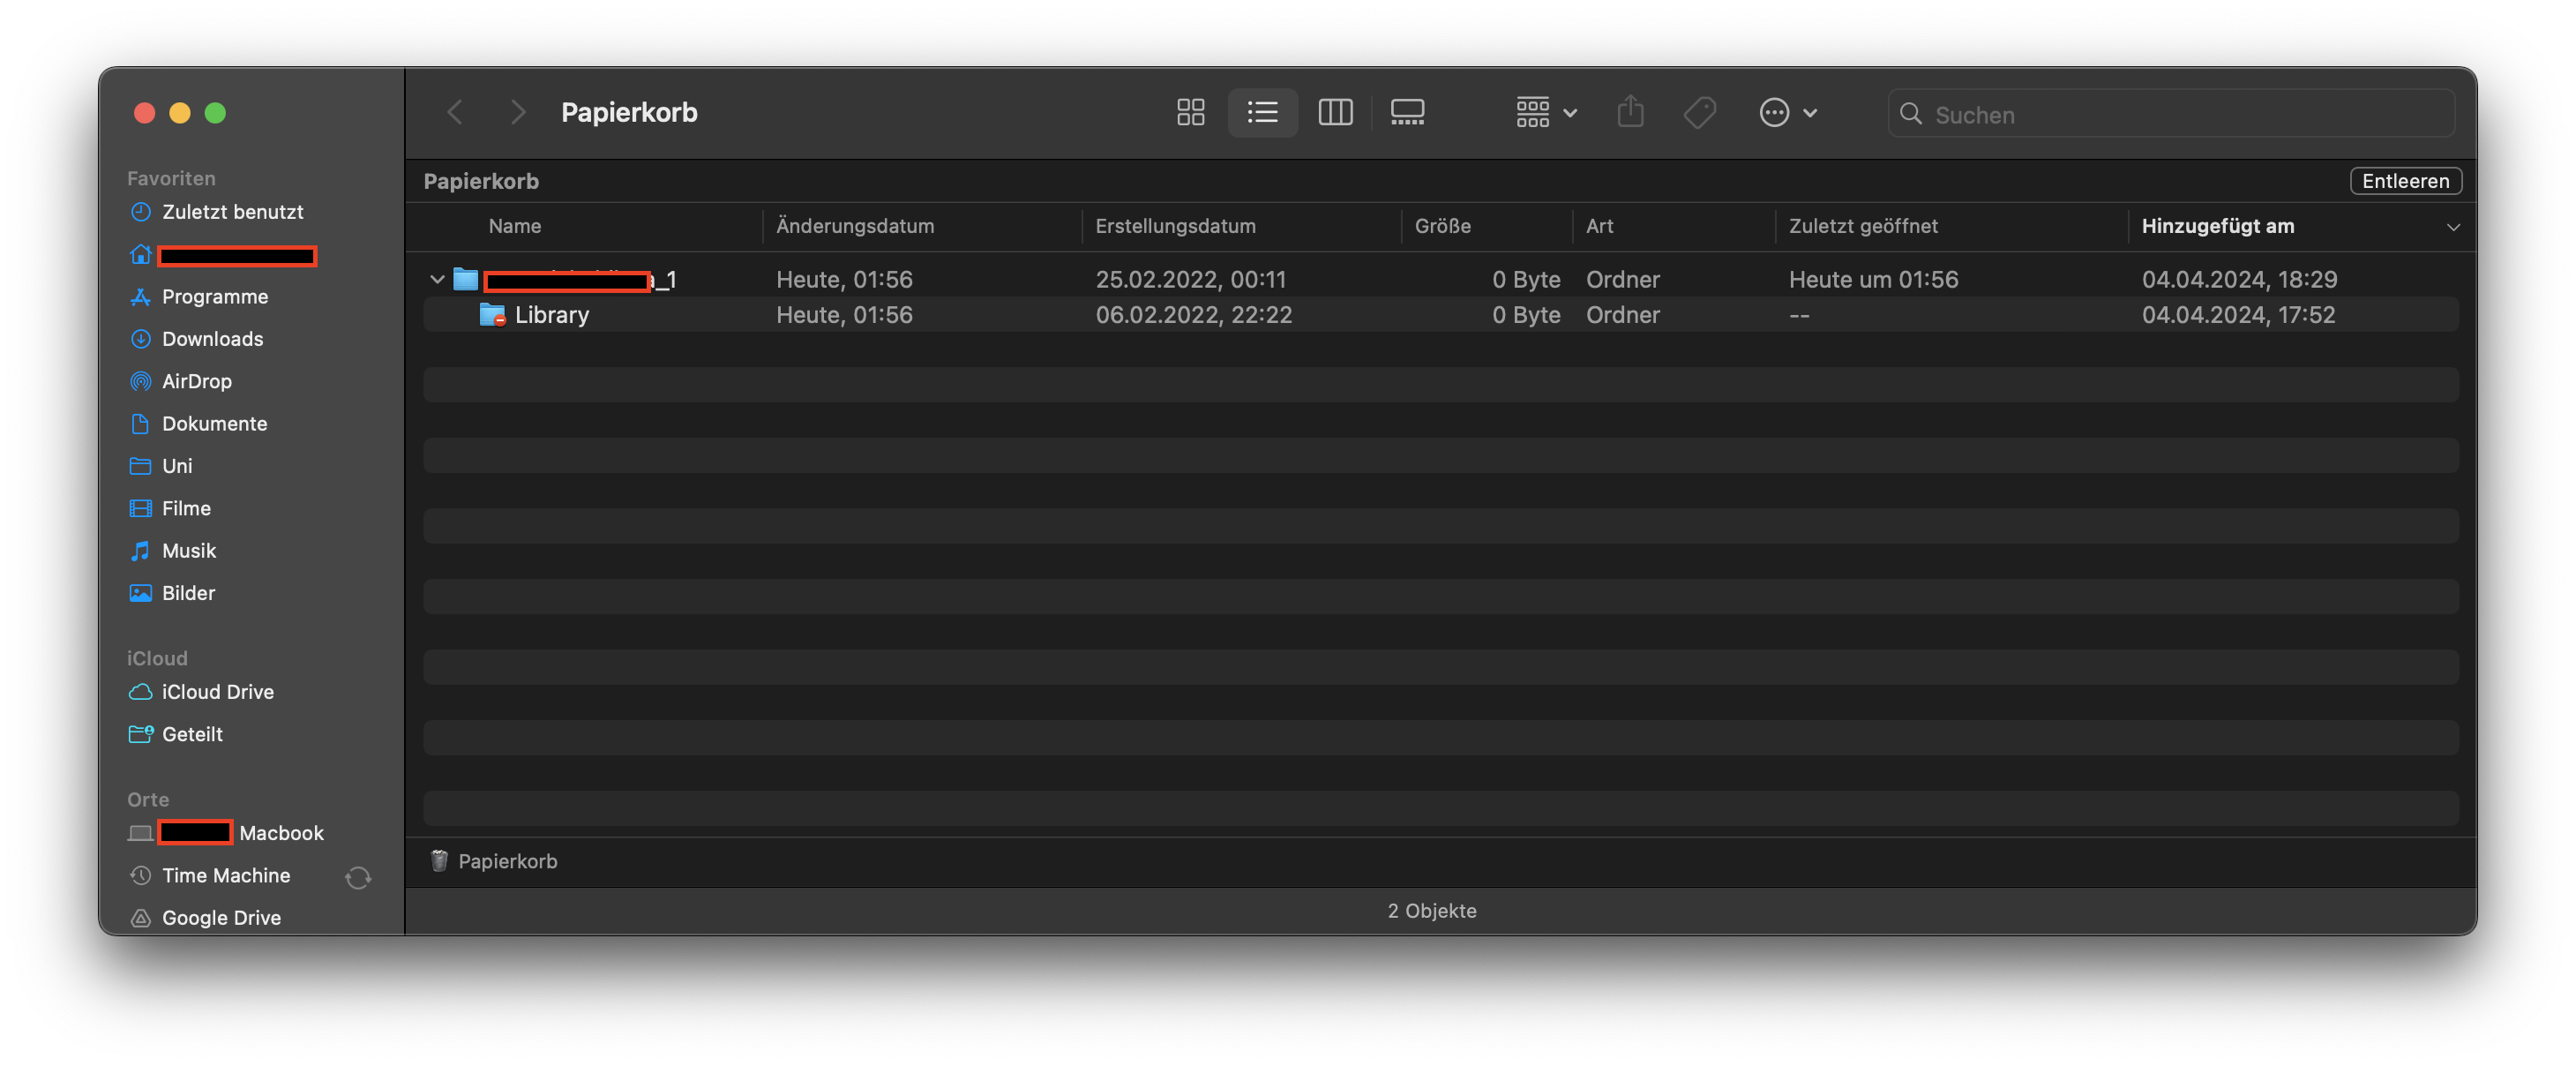Viewport: 2576px width, 1066px height.
Task: Sort by Größe column header
Action: point(1442,226)
